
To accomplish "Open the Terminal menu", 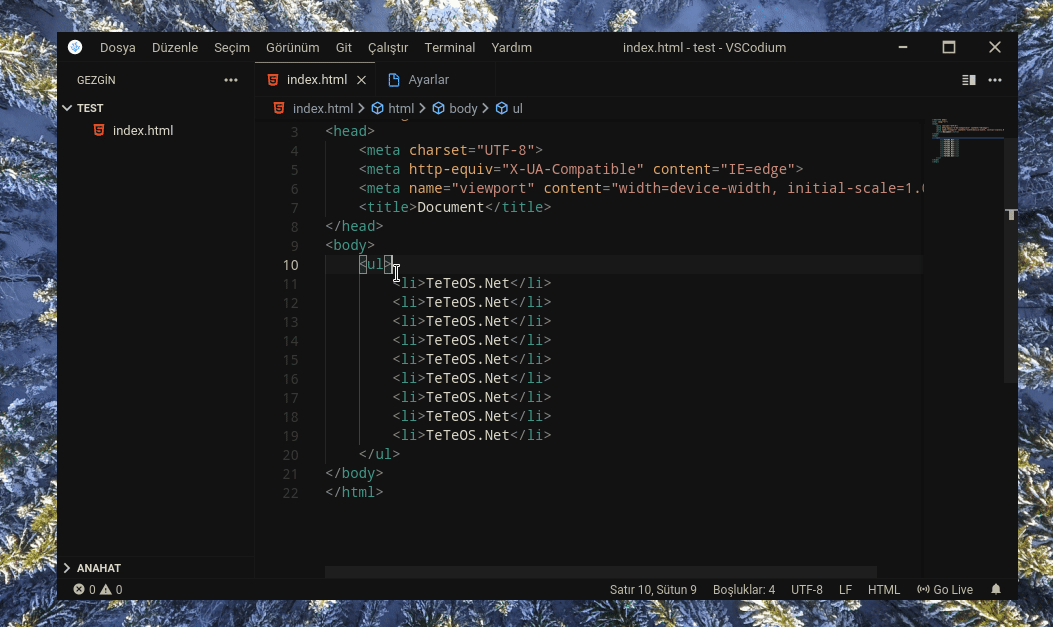I will pos(449,47).
